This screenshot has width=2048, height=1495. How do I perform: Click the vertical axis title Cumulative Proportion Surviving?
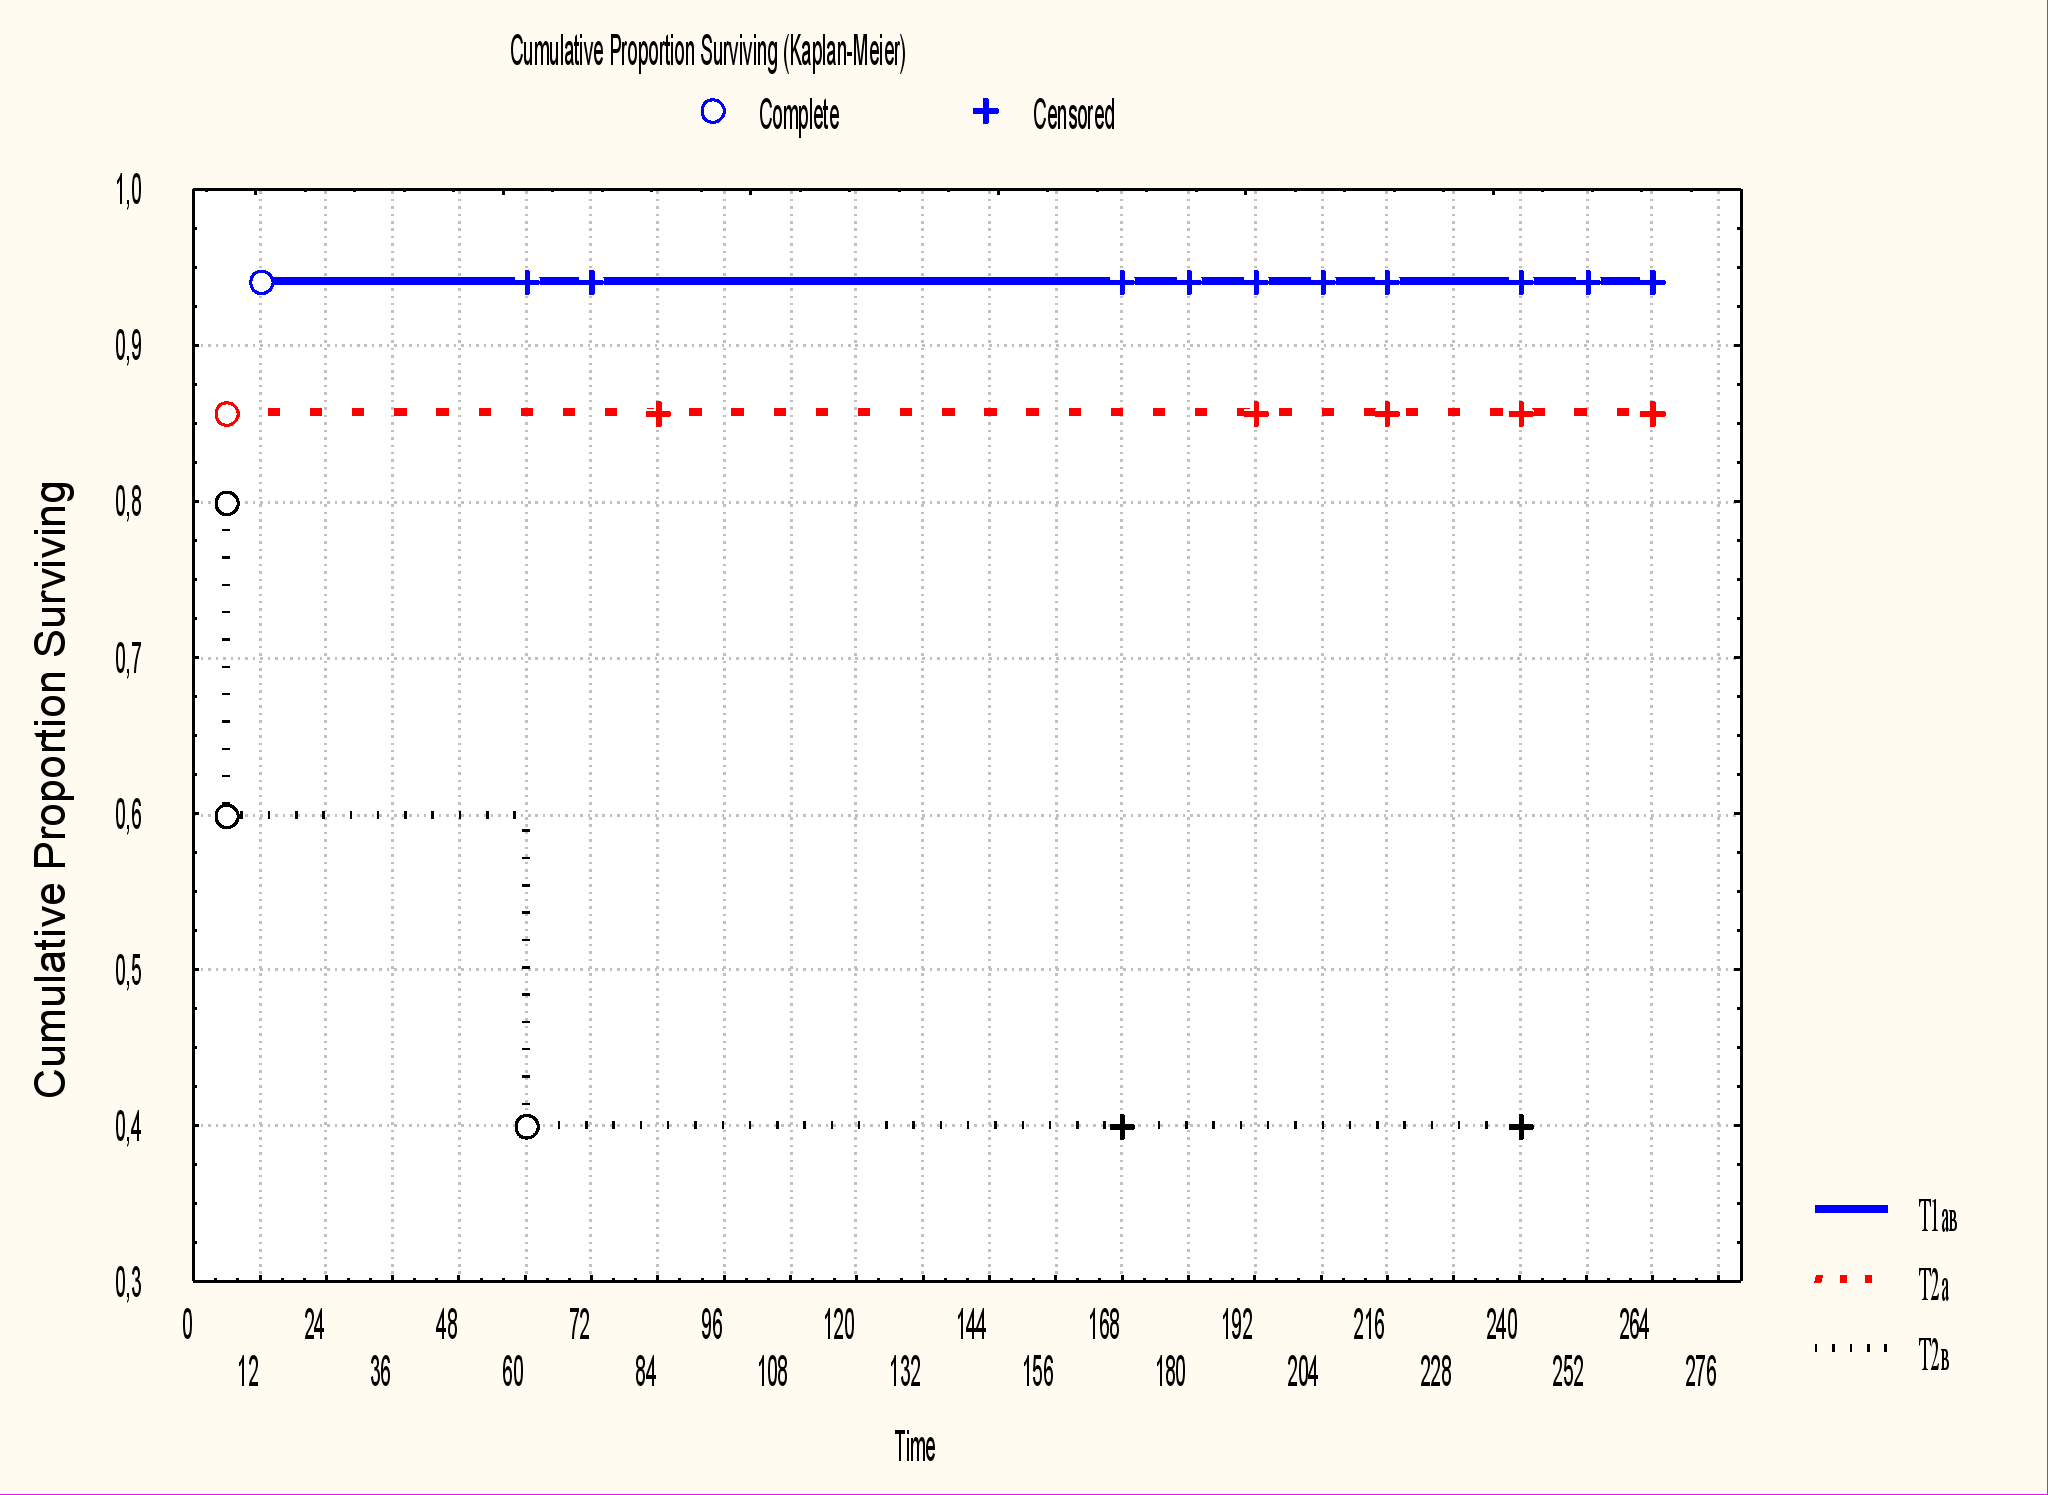[x=51, y=789]
